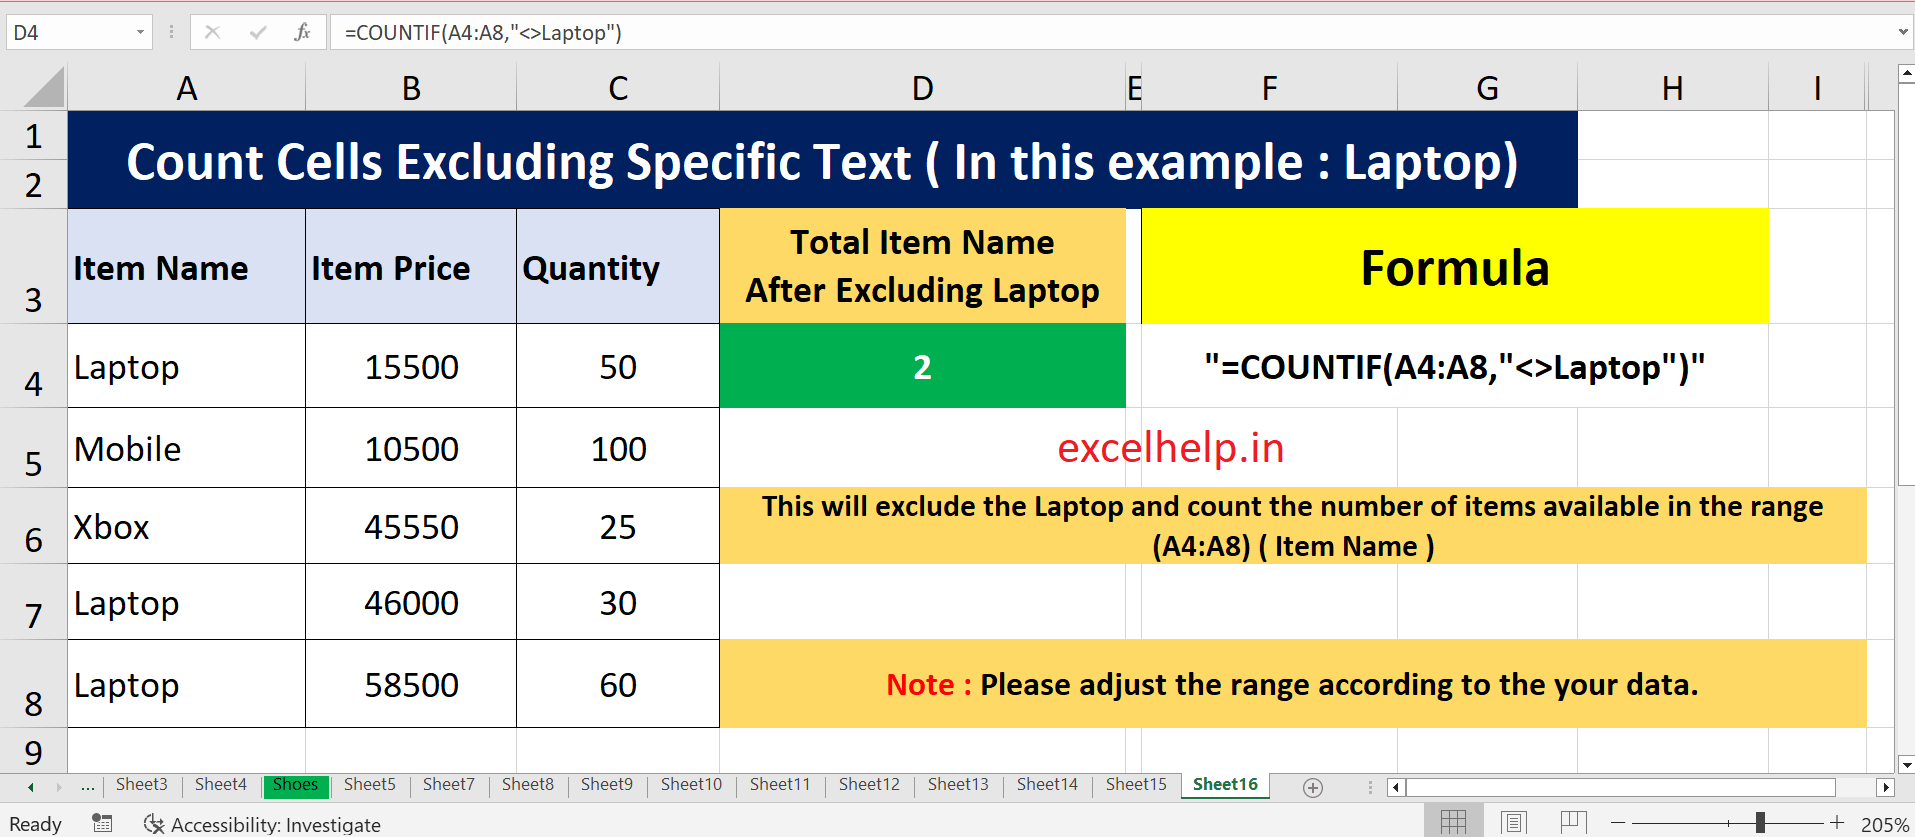Screen dimensions: 1915x837
Task: Click the Select All corner triangle
Action: click(44, 87)
